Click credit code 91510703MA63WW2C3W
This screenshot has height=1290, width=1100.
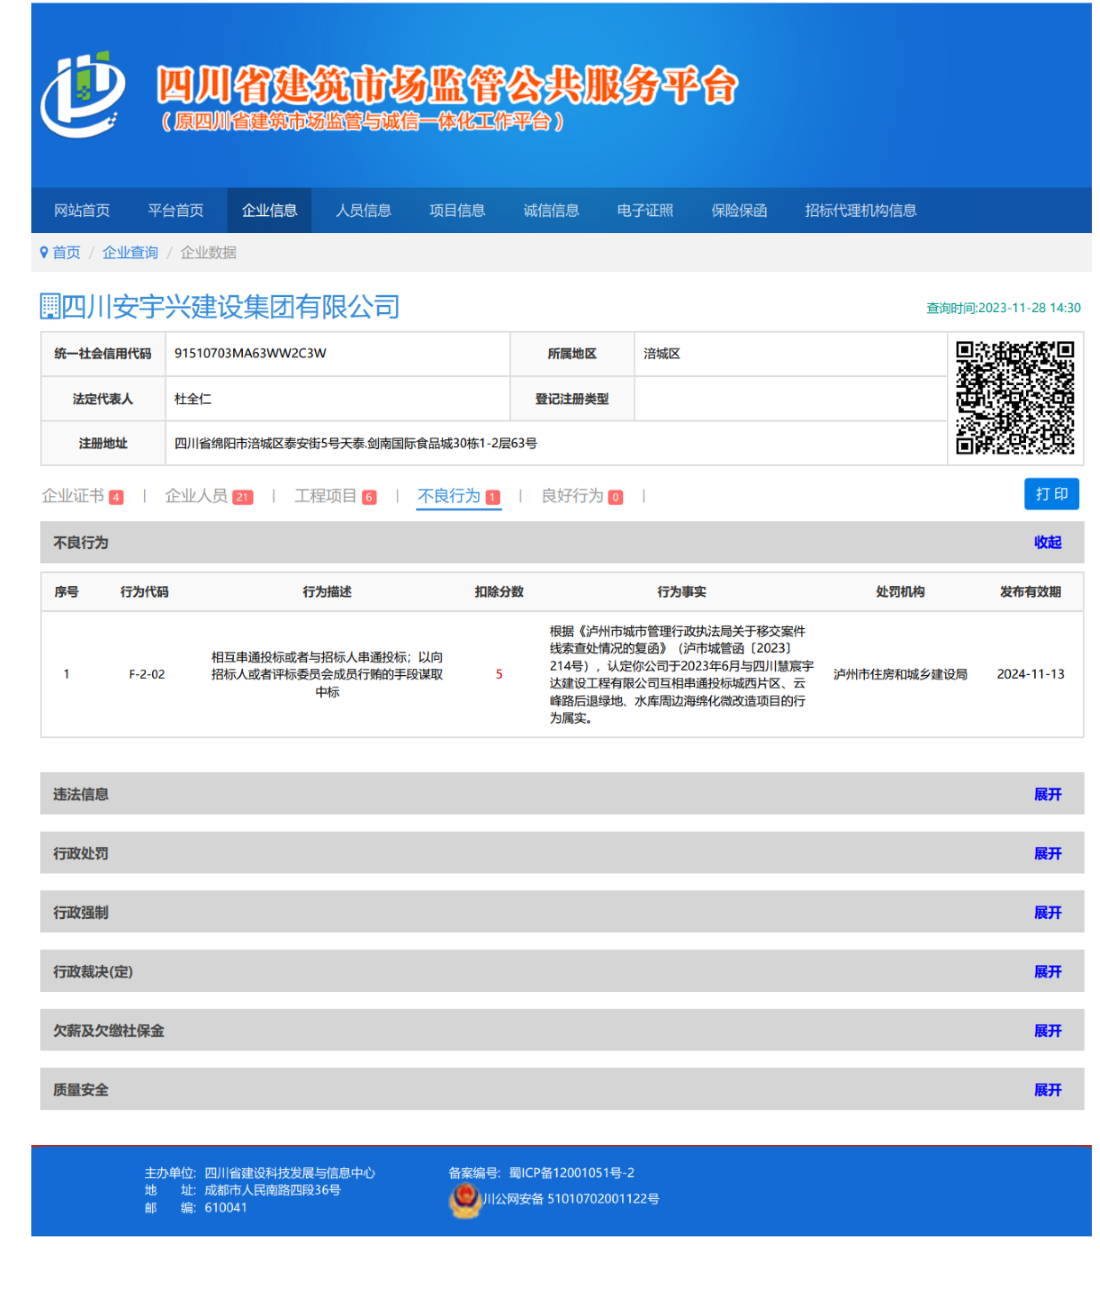[250, 353]
